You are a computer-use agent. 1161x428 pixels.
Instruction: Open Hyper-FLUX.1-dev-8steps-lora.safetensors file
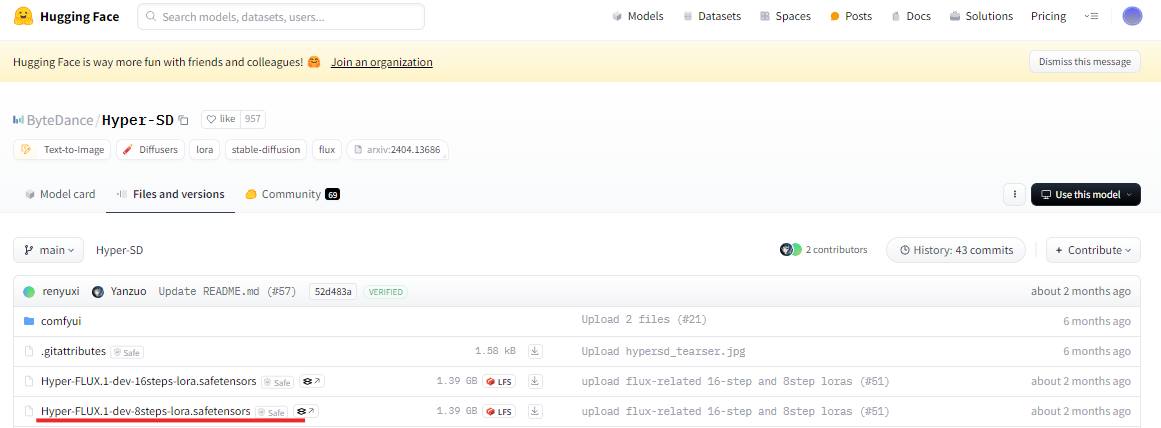point(146,410)
